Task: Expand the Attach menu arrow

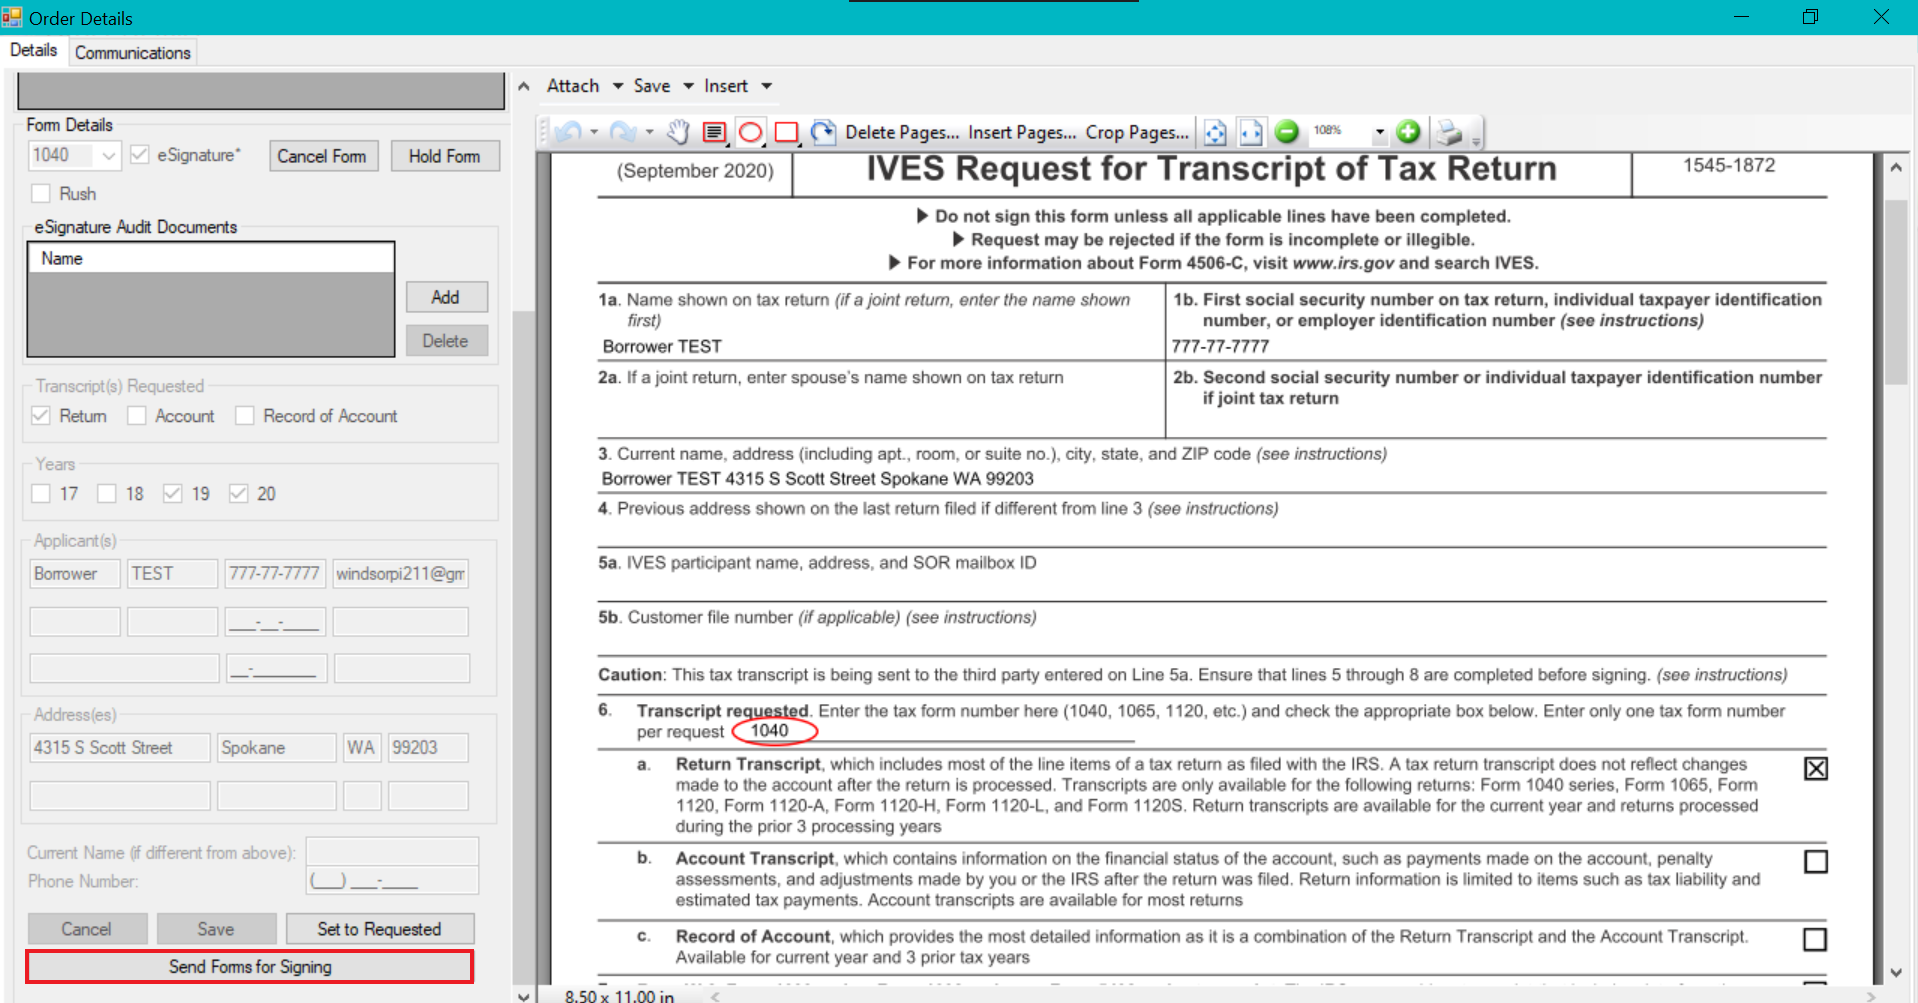Action: point(618,86)
